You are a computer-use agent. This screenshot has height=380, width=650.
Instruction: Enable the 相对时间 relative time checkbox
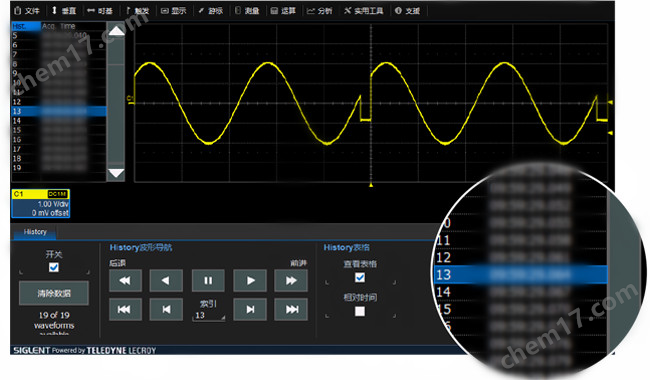point(360,311)
